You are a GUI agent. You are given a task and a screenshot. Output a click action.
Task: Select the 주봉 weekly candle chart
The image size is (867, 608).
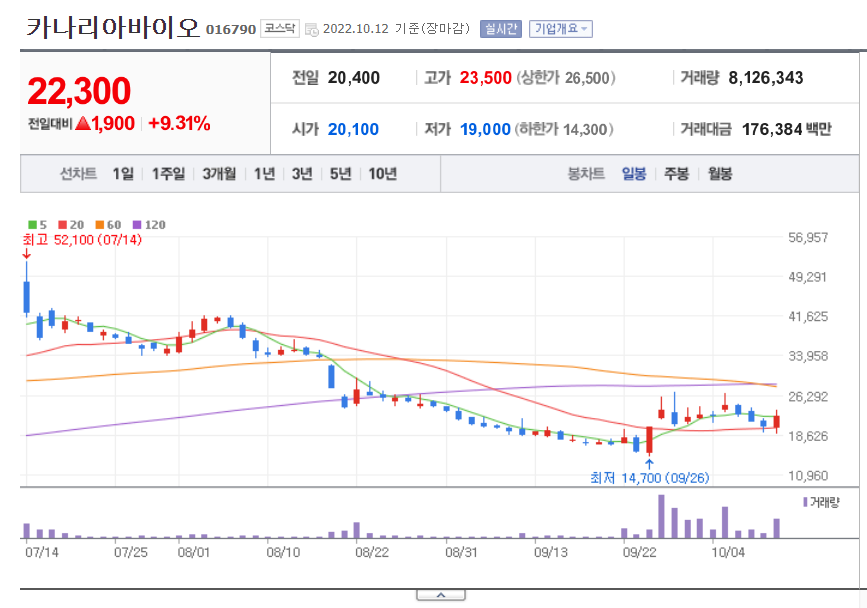point(676,174)
